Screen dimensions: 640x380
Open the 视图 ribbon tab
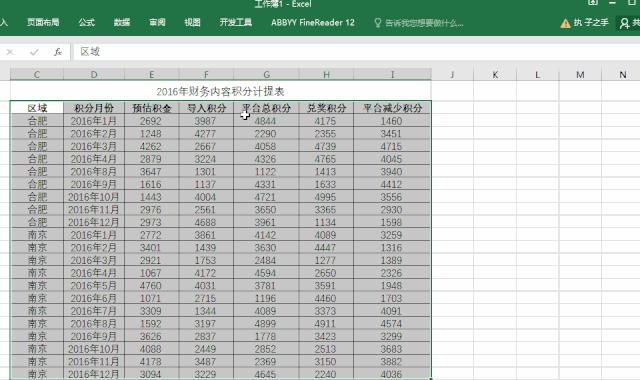[x=192, y=22]
